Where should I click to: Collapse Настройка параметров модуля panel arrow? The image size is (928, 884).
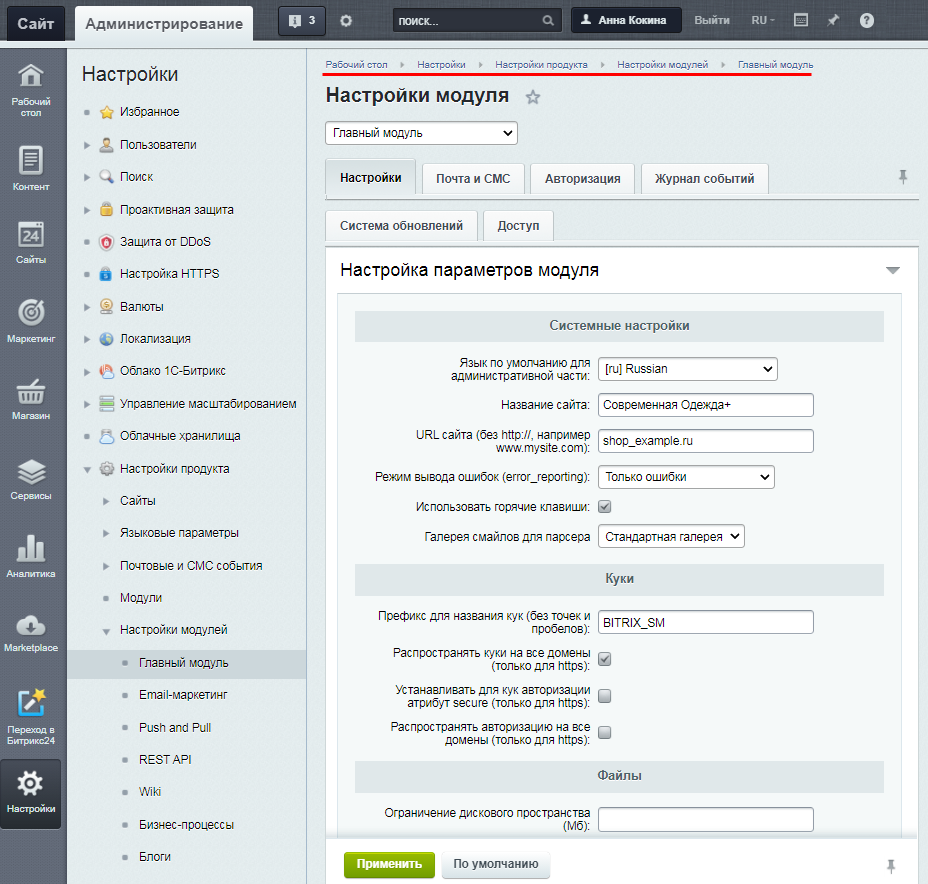892,270
